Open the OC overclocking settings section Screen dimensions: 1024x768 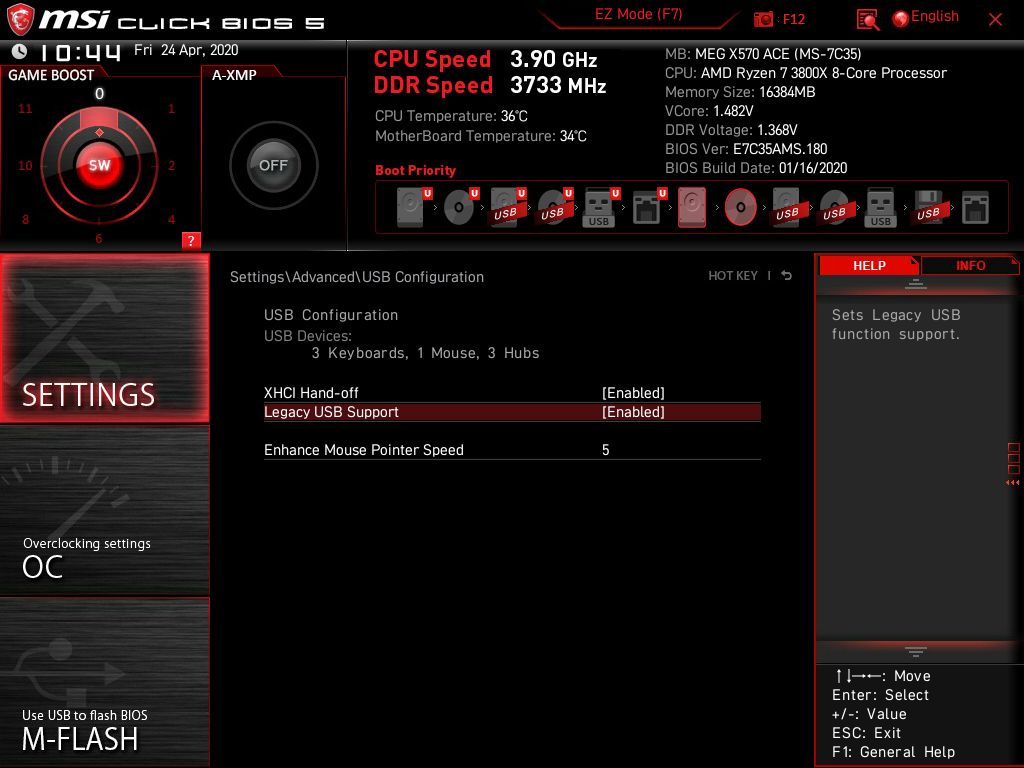(104, 511)
